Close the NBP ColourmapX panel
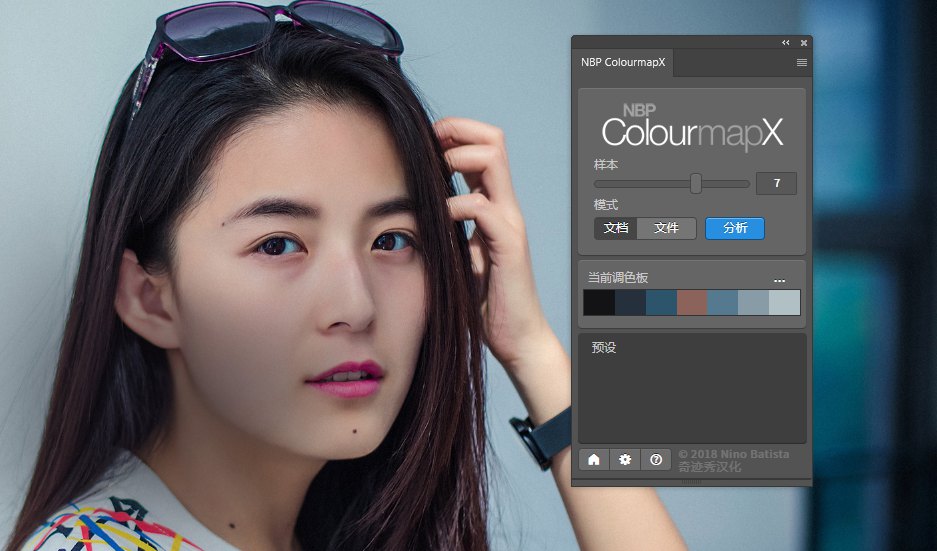 [x=804, y=43]
